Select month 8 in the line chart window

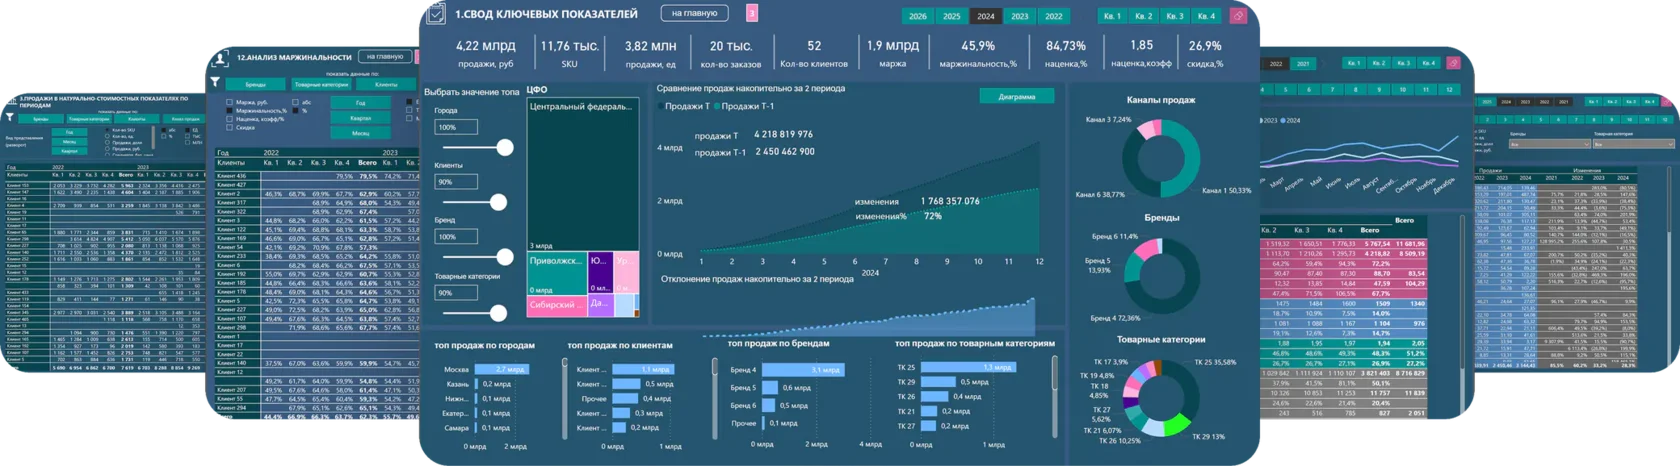click(x=1355, y=90)
